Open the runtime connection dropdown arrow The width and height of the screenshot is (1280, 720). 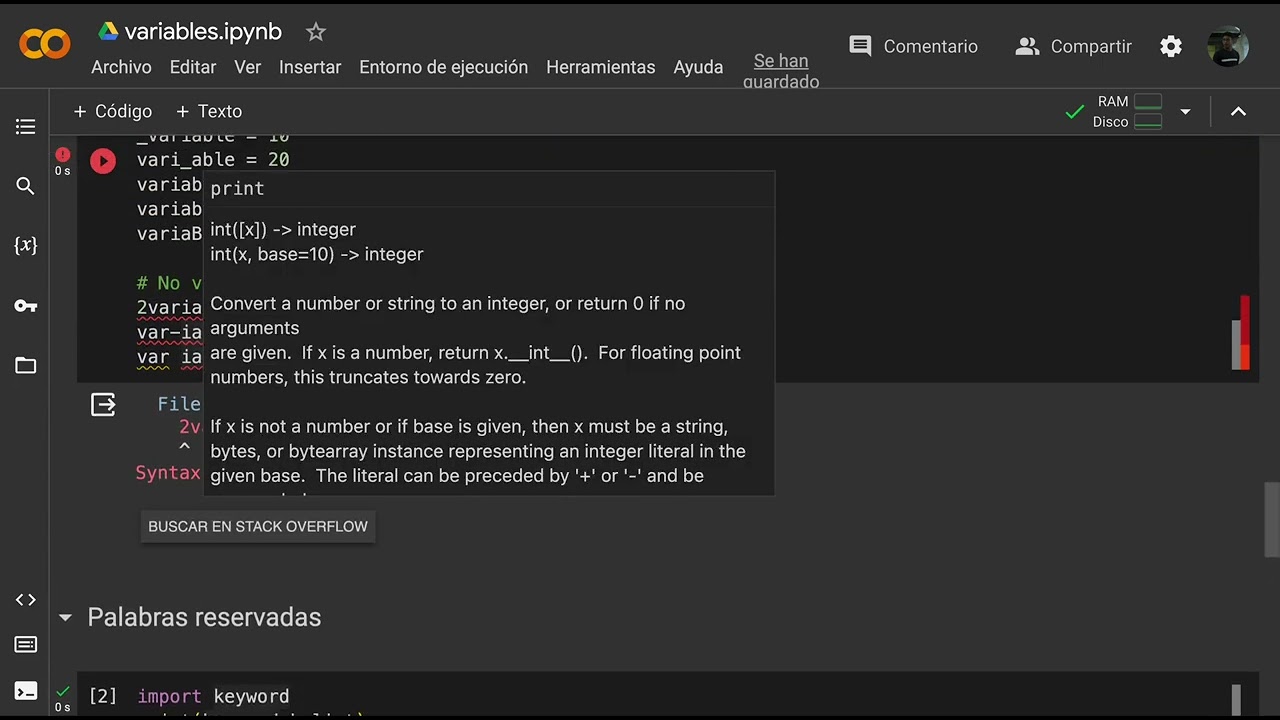[1185, 112]
